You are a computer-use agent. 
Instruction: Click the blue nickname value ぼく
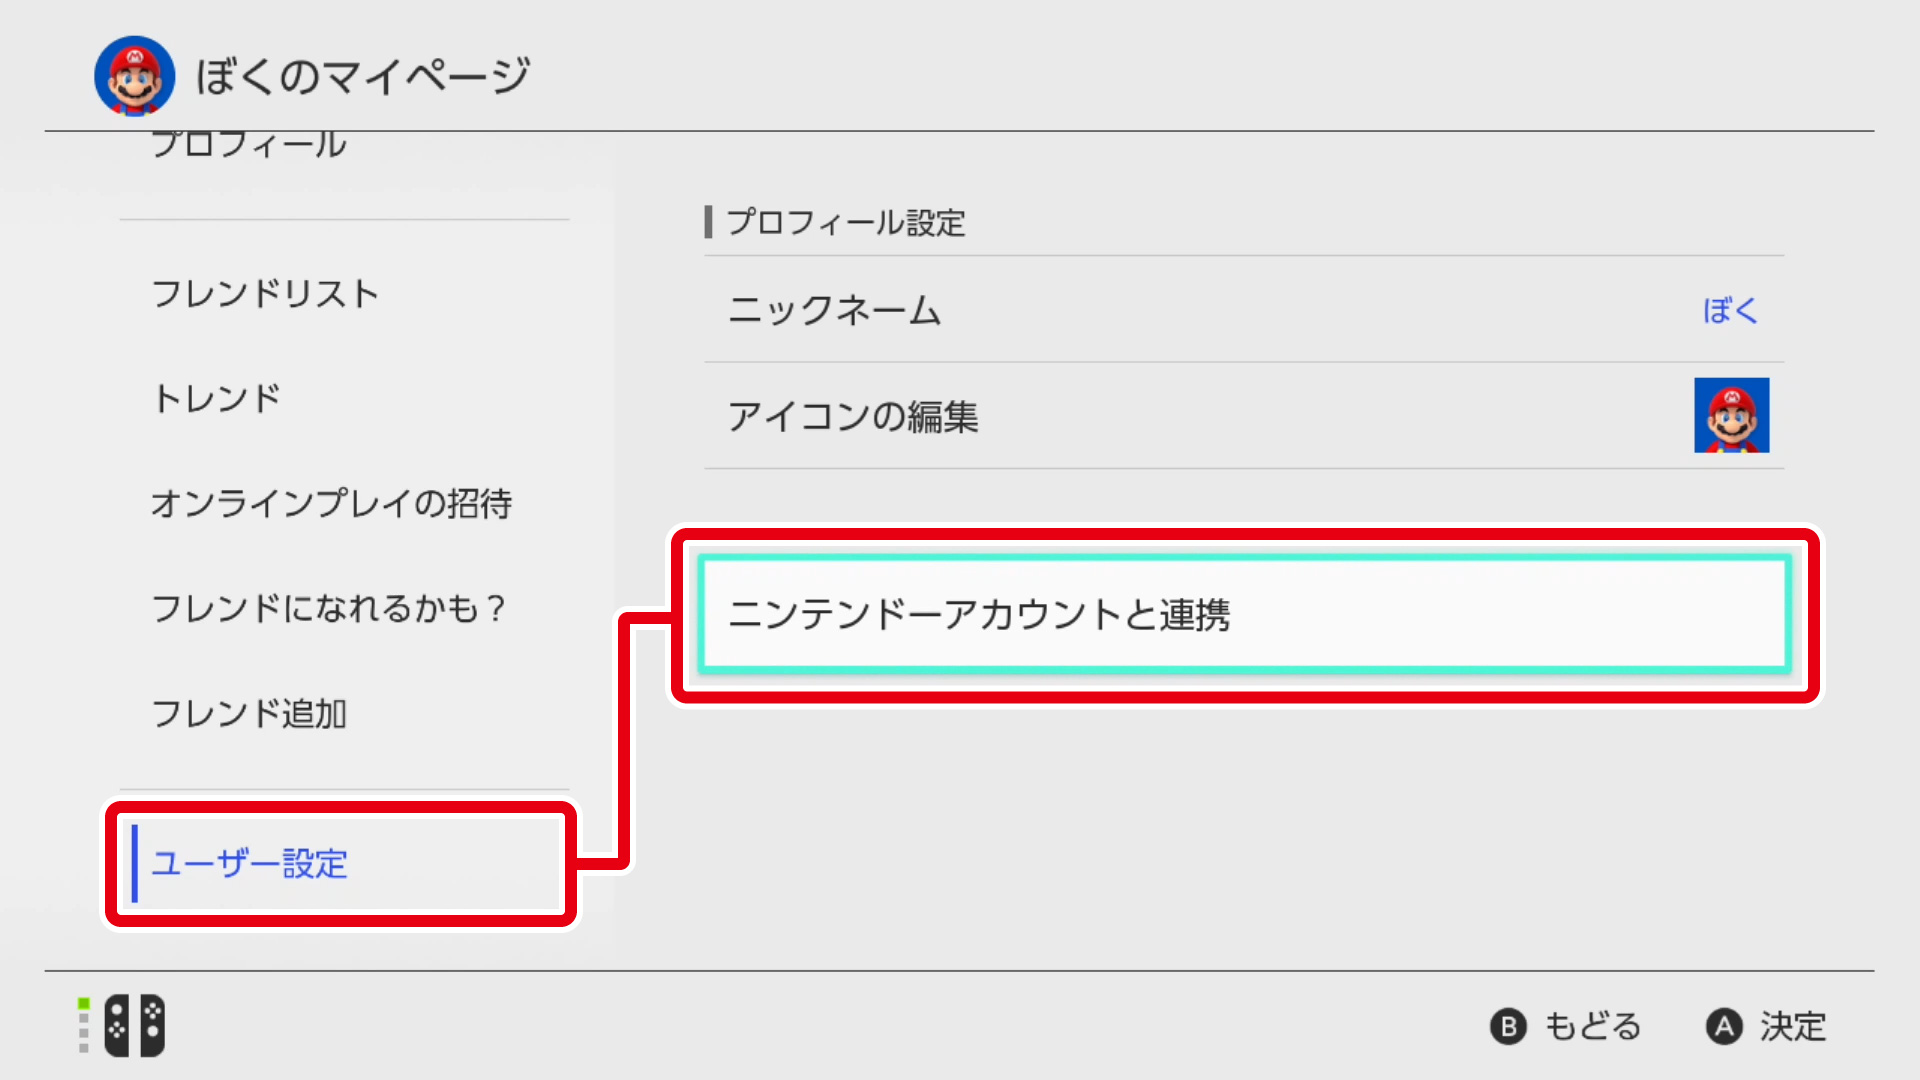tap(1730, 310)
